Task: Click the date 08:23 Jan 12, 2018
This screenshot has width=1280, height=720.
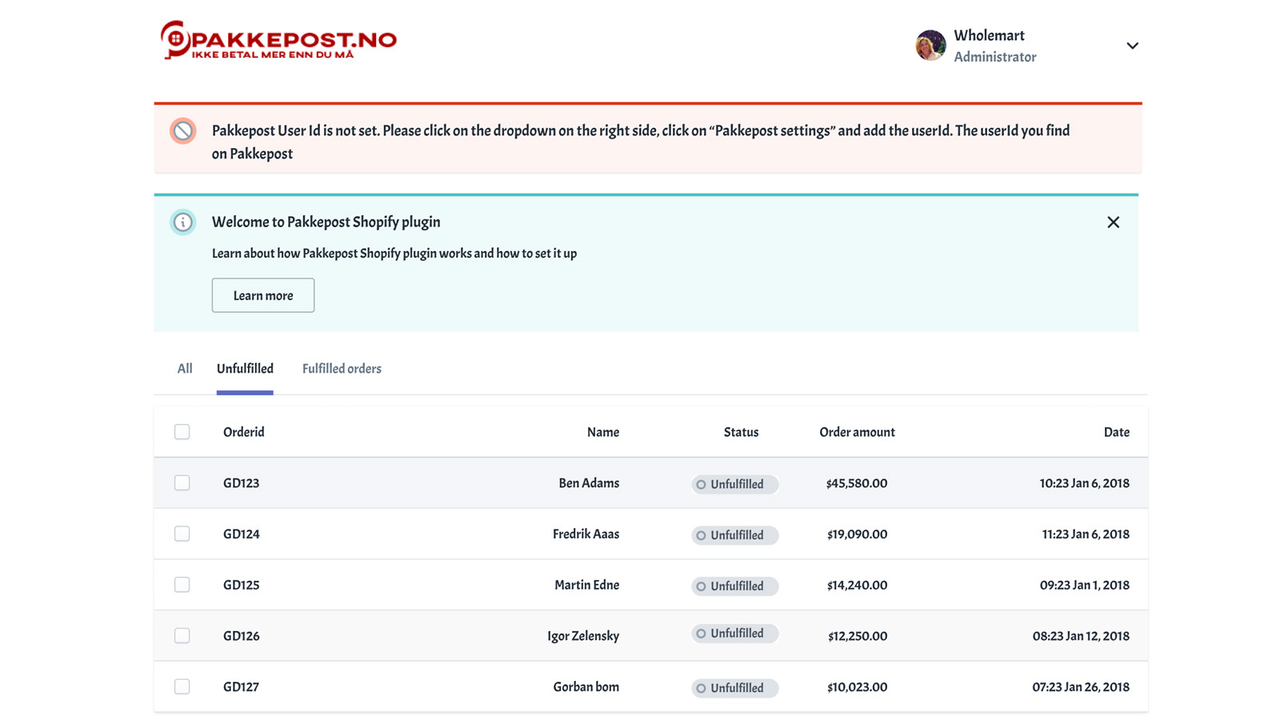Action: click(x=1081, y=636)
